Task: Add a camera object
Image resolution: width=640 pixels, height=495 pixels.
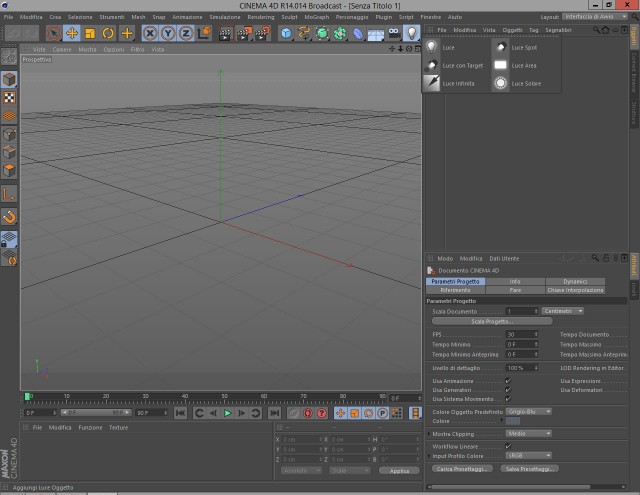Action: [x=394, y=33]
